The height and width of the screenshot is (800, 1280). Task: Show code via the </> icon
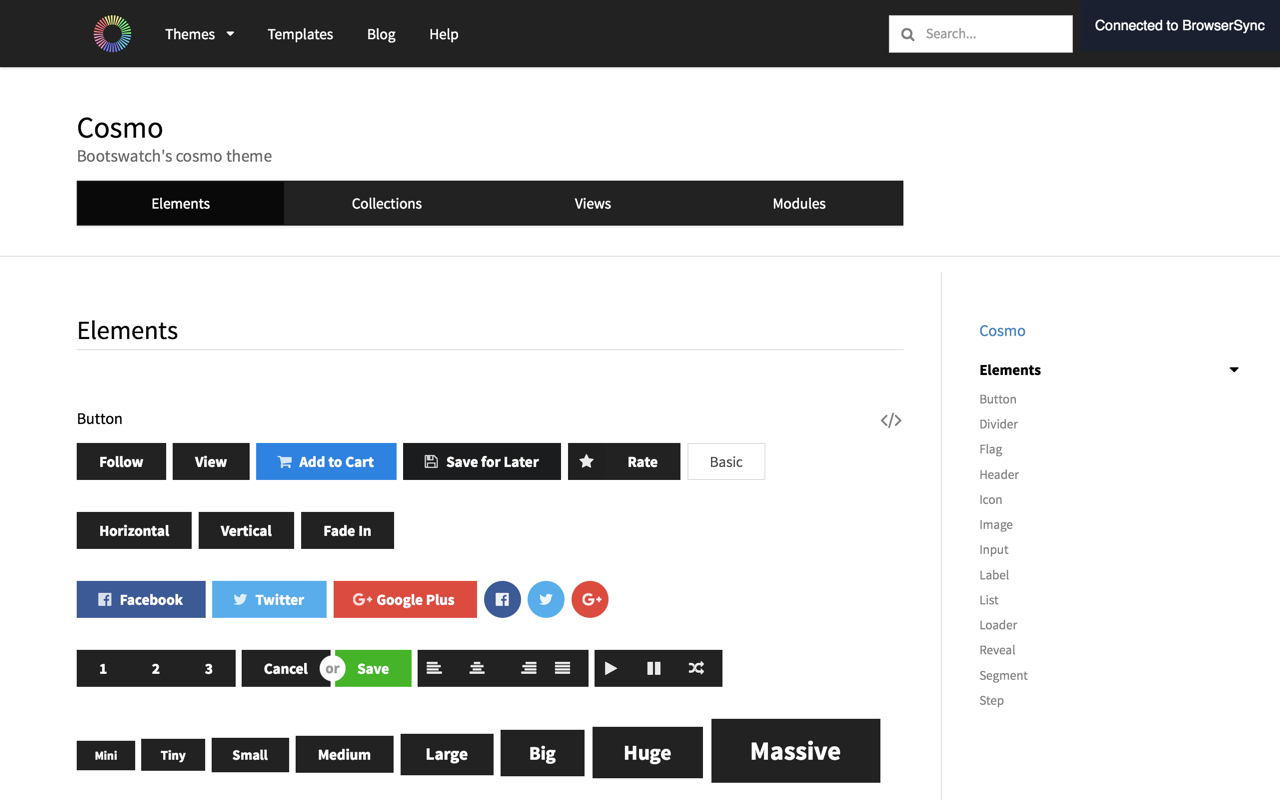(891, 420)
